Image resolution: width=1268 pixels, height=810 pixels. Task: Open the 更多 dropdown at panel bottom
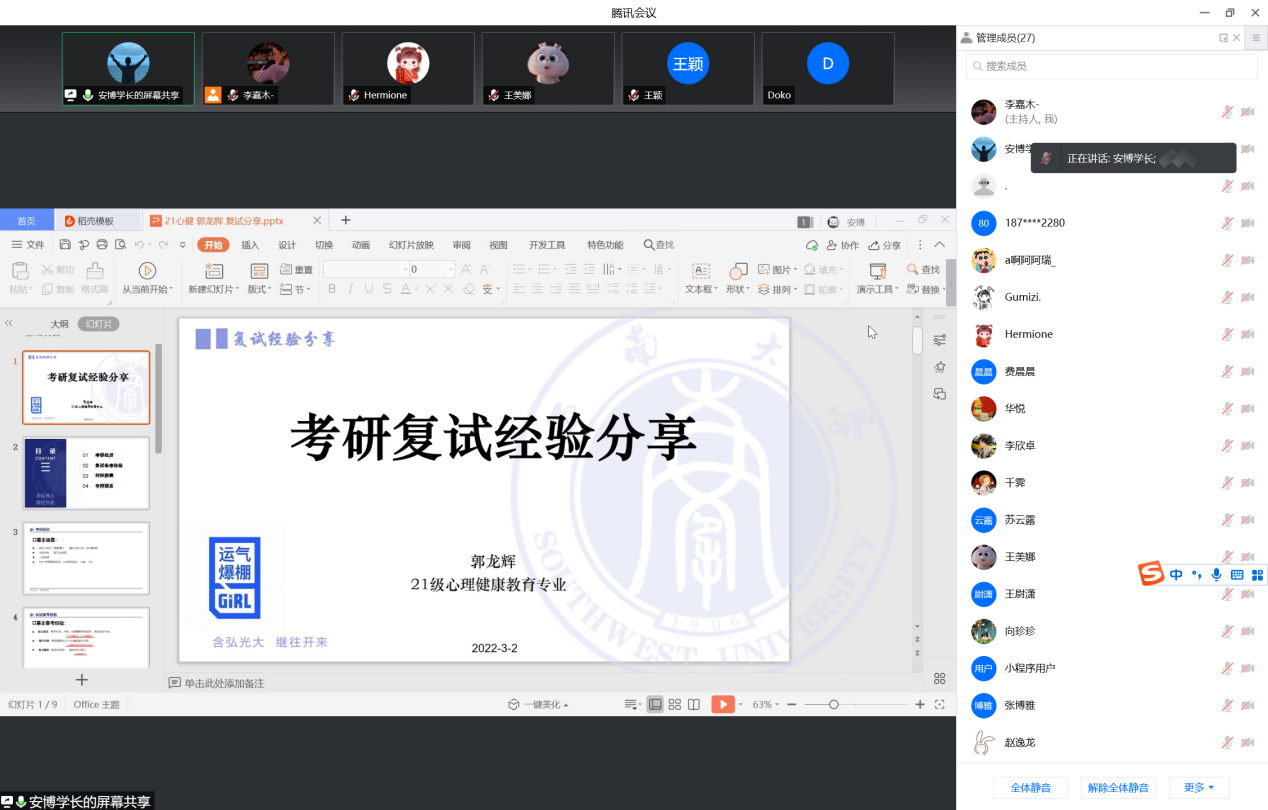[x=1198, y=788]
